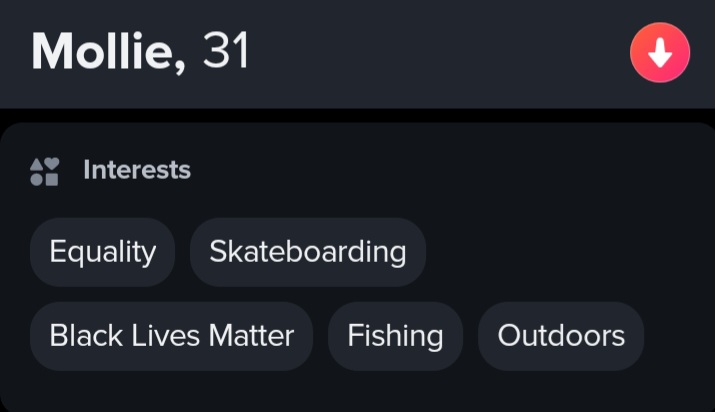Image resolution: width=715 pixels, height=412 pixels.
Task: Click the Interests section heading
Action: tap(137, 170)
